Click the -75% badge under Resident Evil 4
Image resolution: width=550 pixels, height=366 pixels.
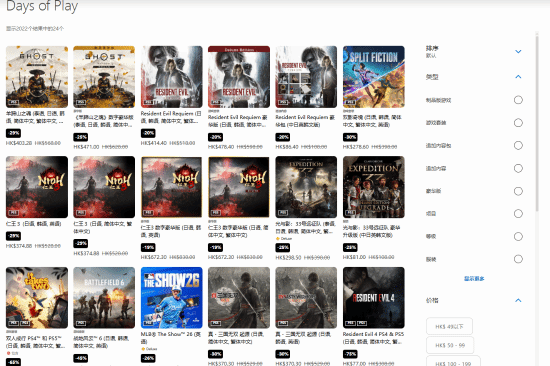click(x=350, y=354)
